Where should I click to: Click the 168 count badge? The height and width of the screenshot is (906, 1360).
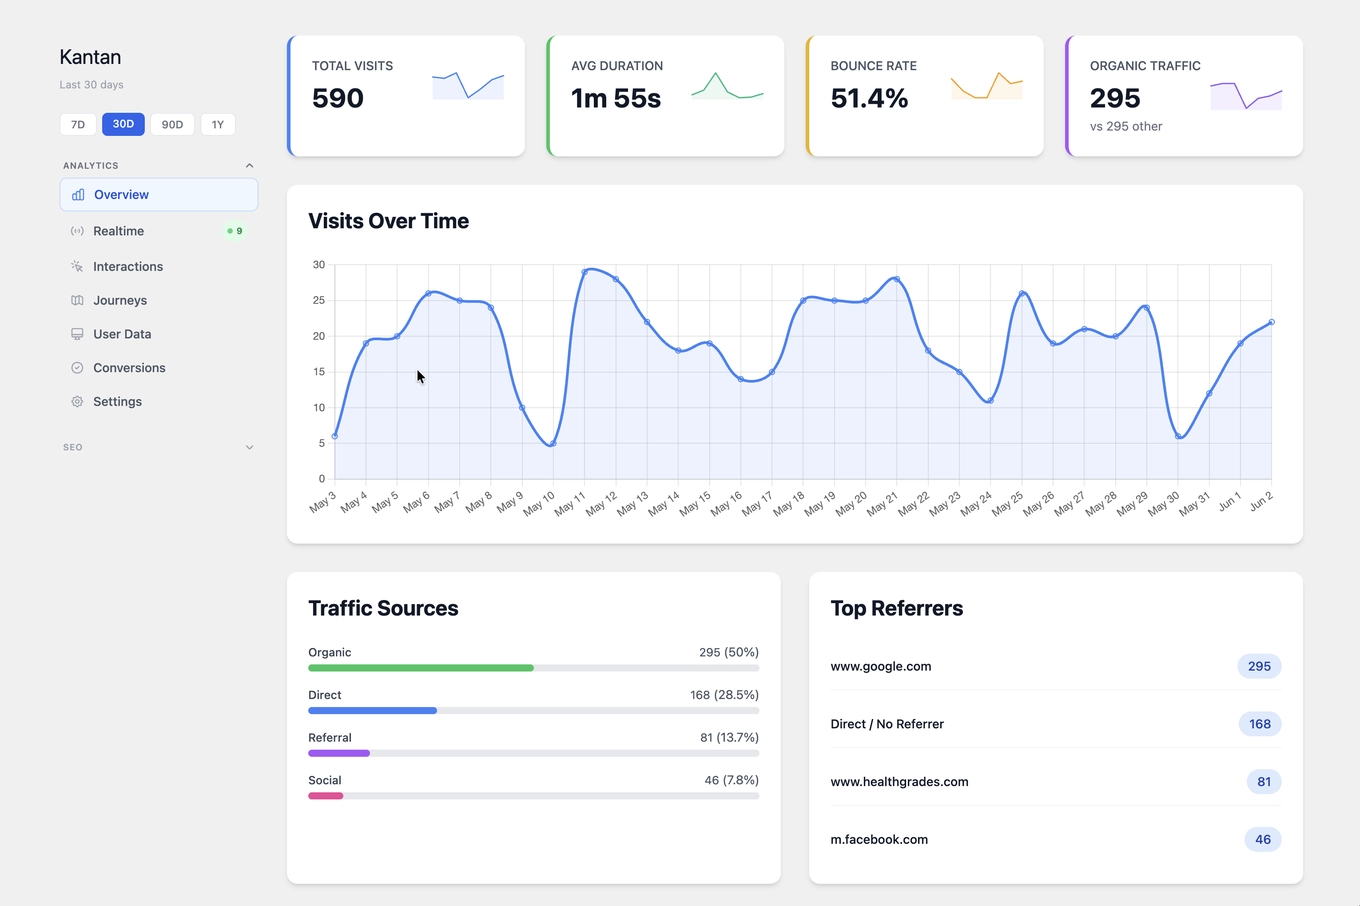coord(1260,724)
